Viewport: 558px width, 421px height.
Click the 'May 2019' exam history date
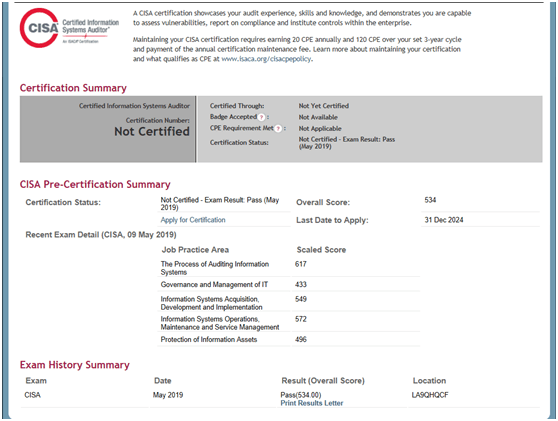(168, 395)
